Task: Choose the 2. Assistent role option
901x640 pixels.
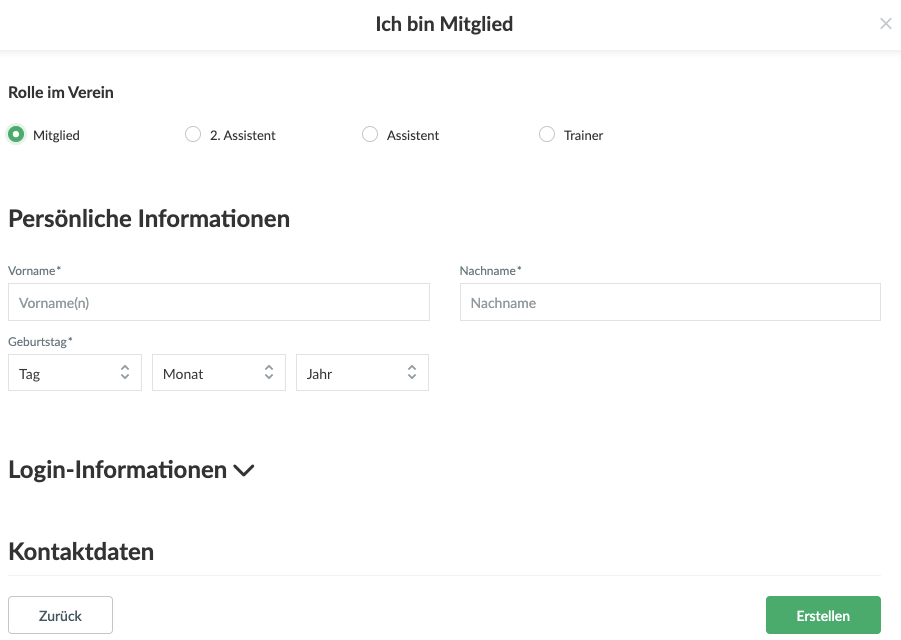Action: click(x=193, y=135)
